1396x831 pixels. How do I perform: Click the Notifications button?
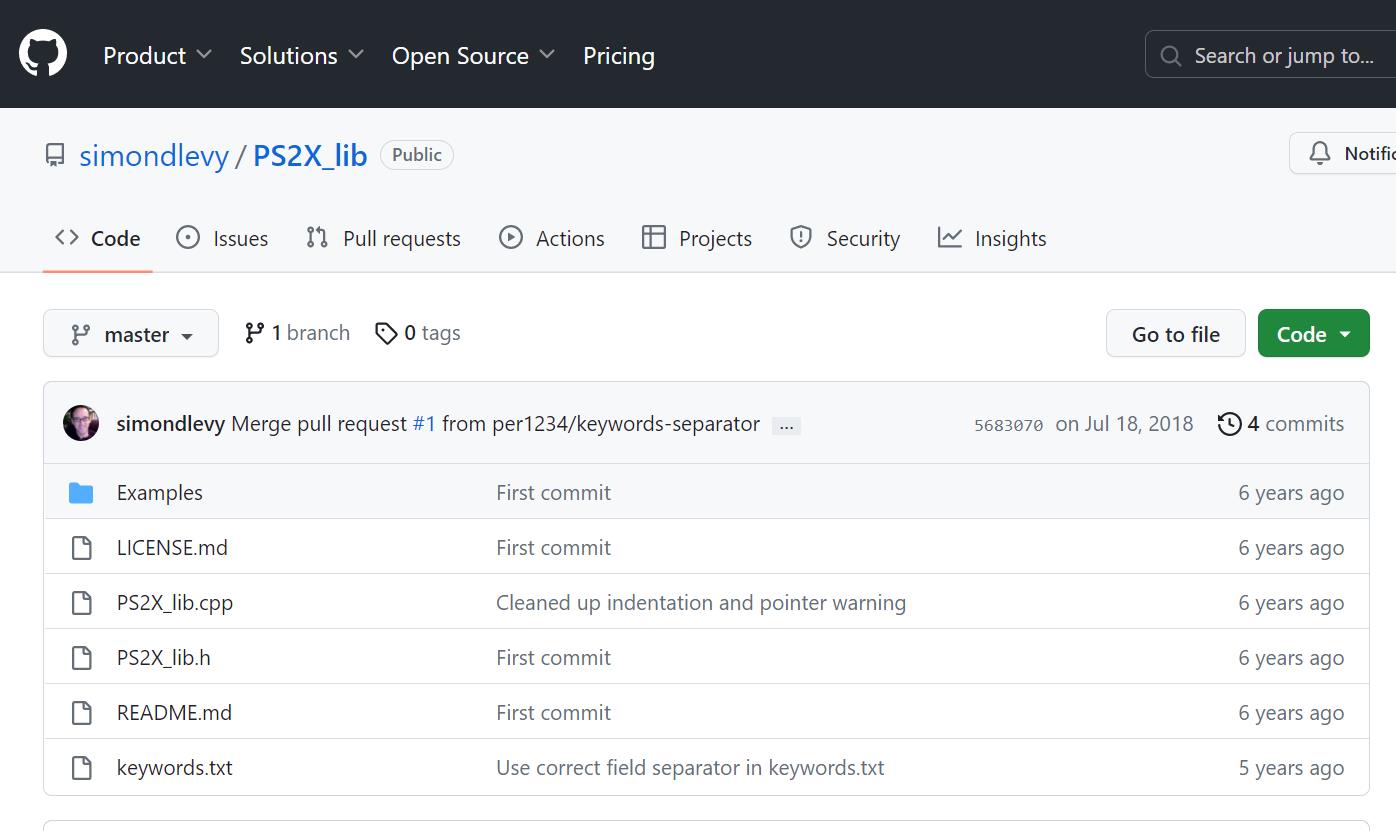[x=1343, y=153]
